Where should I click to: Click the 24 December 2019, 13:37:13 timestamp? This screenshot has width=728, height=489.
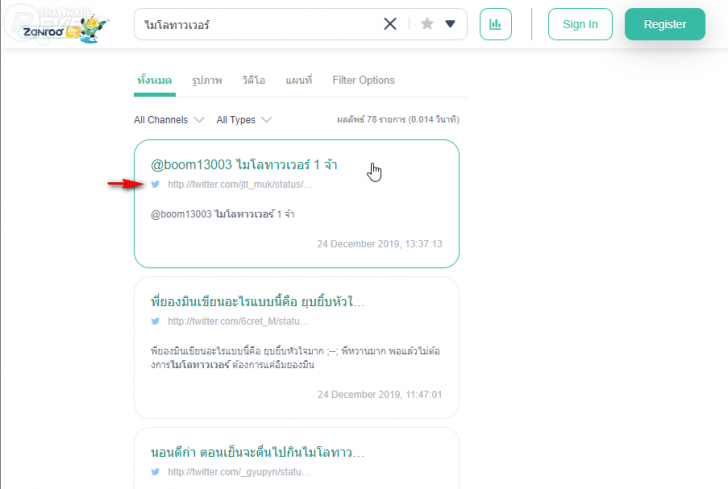tap(379, 244)
